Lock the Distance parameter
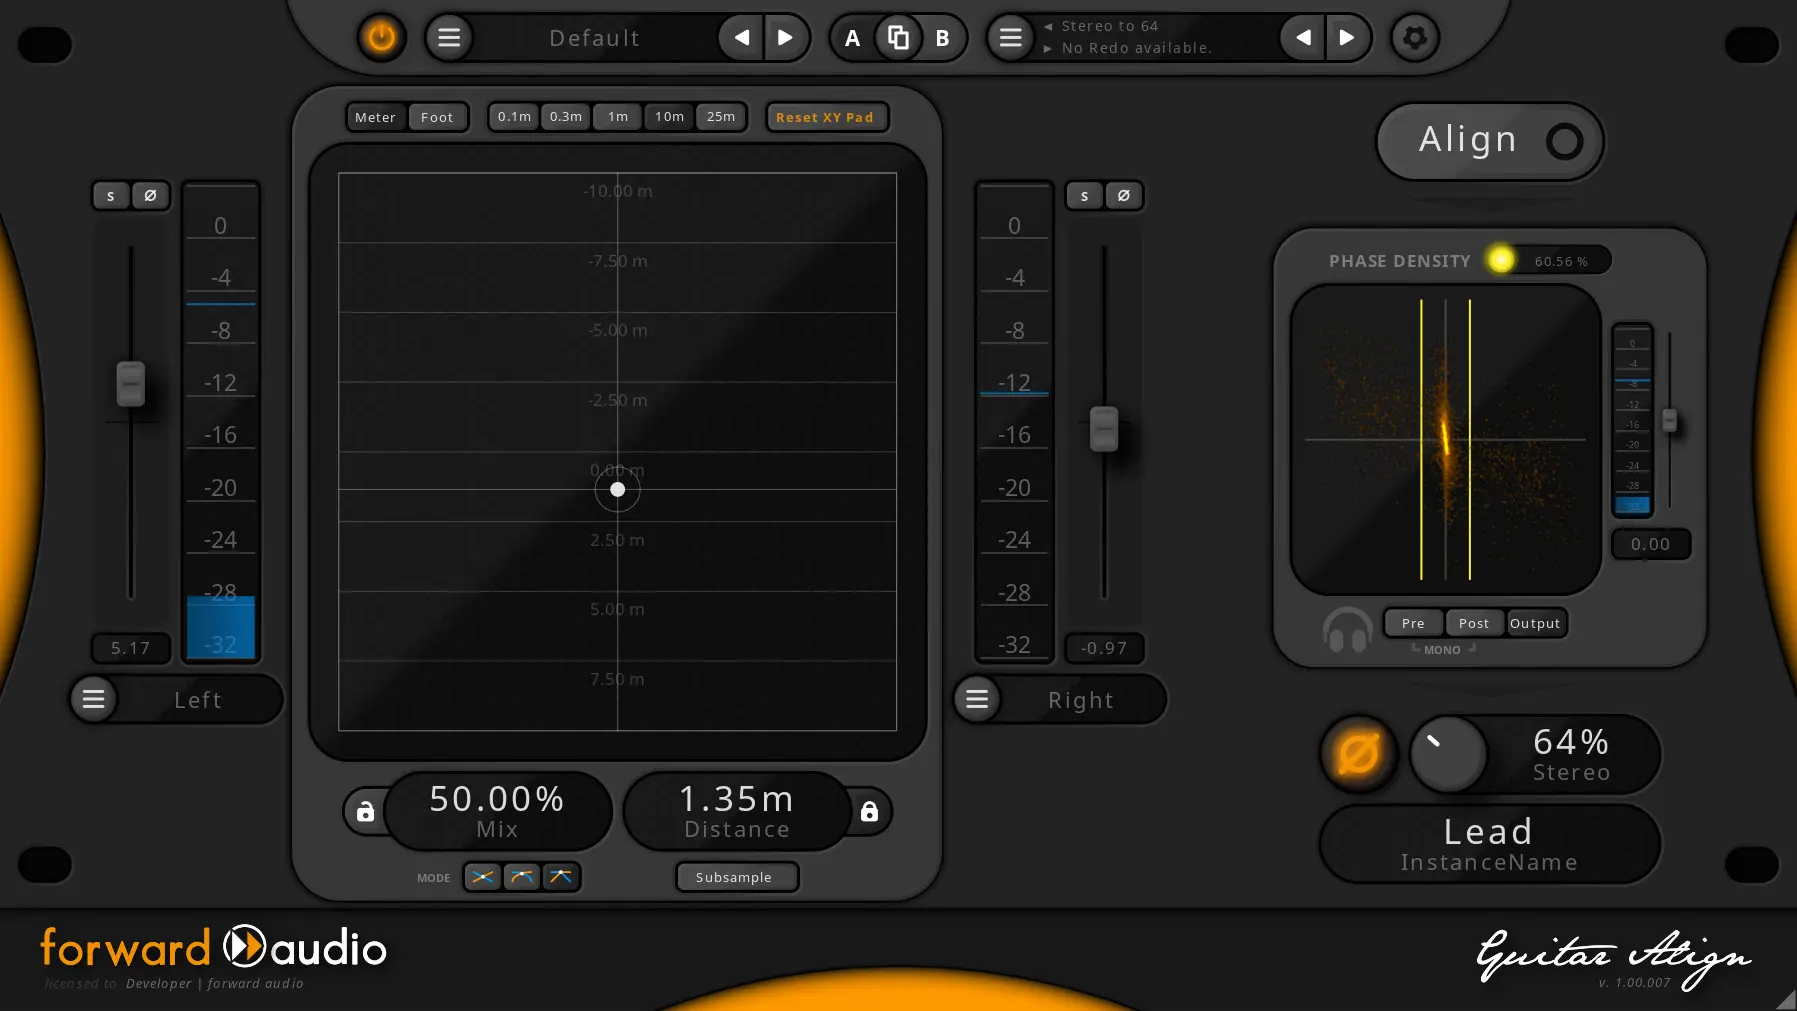This screenshot has width=1797, height=1011. pyautogui.click(x=869, y=811)
